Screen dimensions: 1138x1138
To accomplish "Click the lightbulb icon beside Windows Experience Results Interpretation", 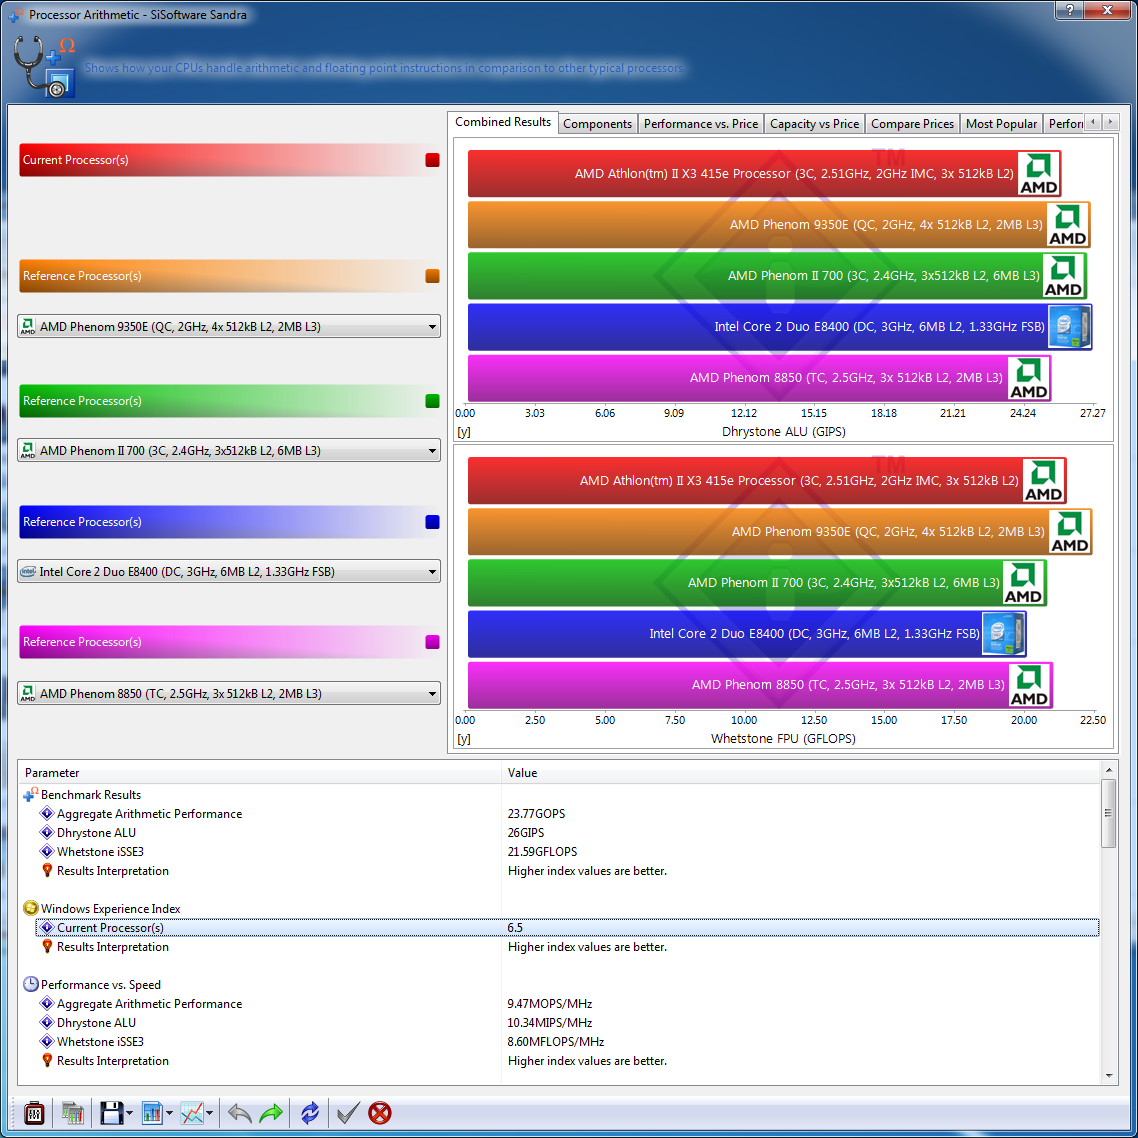I will pos(47,946).
